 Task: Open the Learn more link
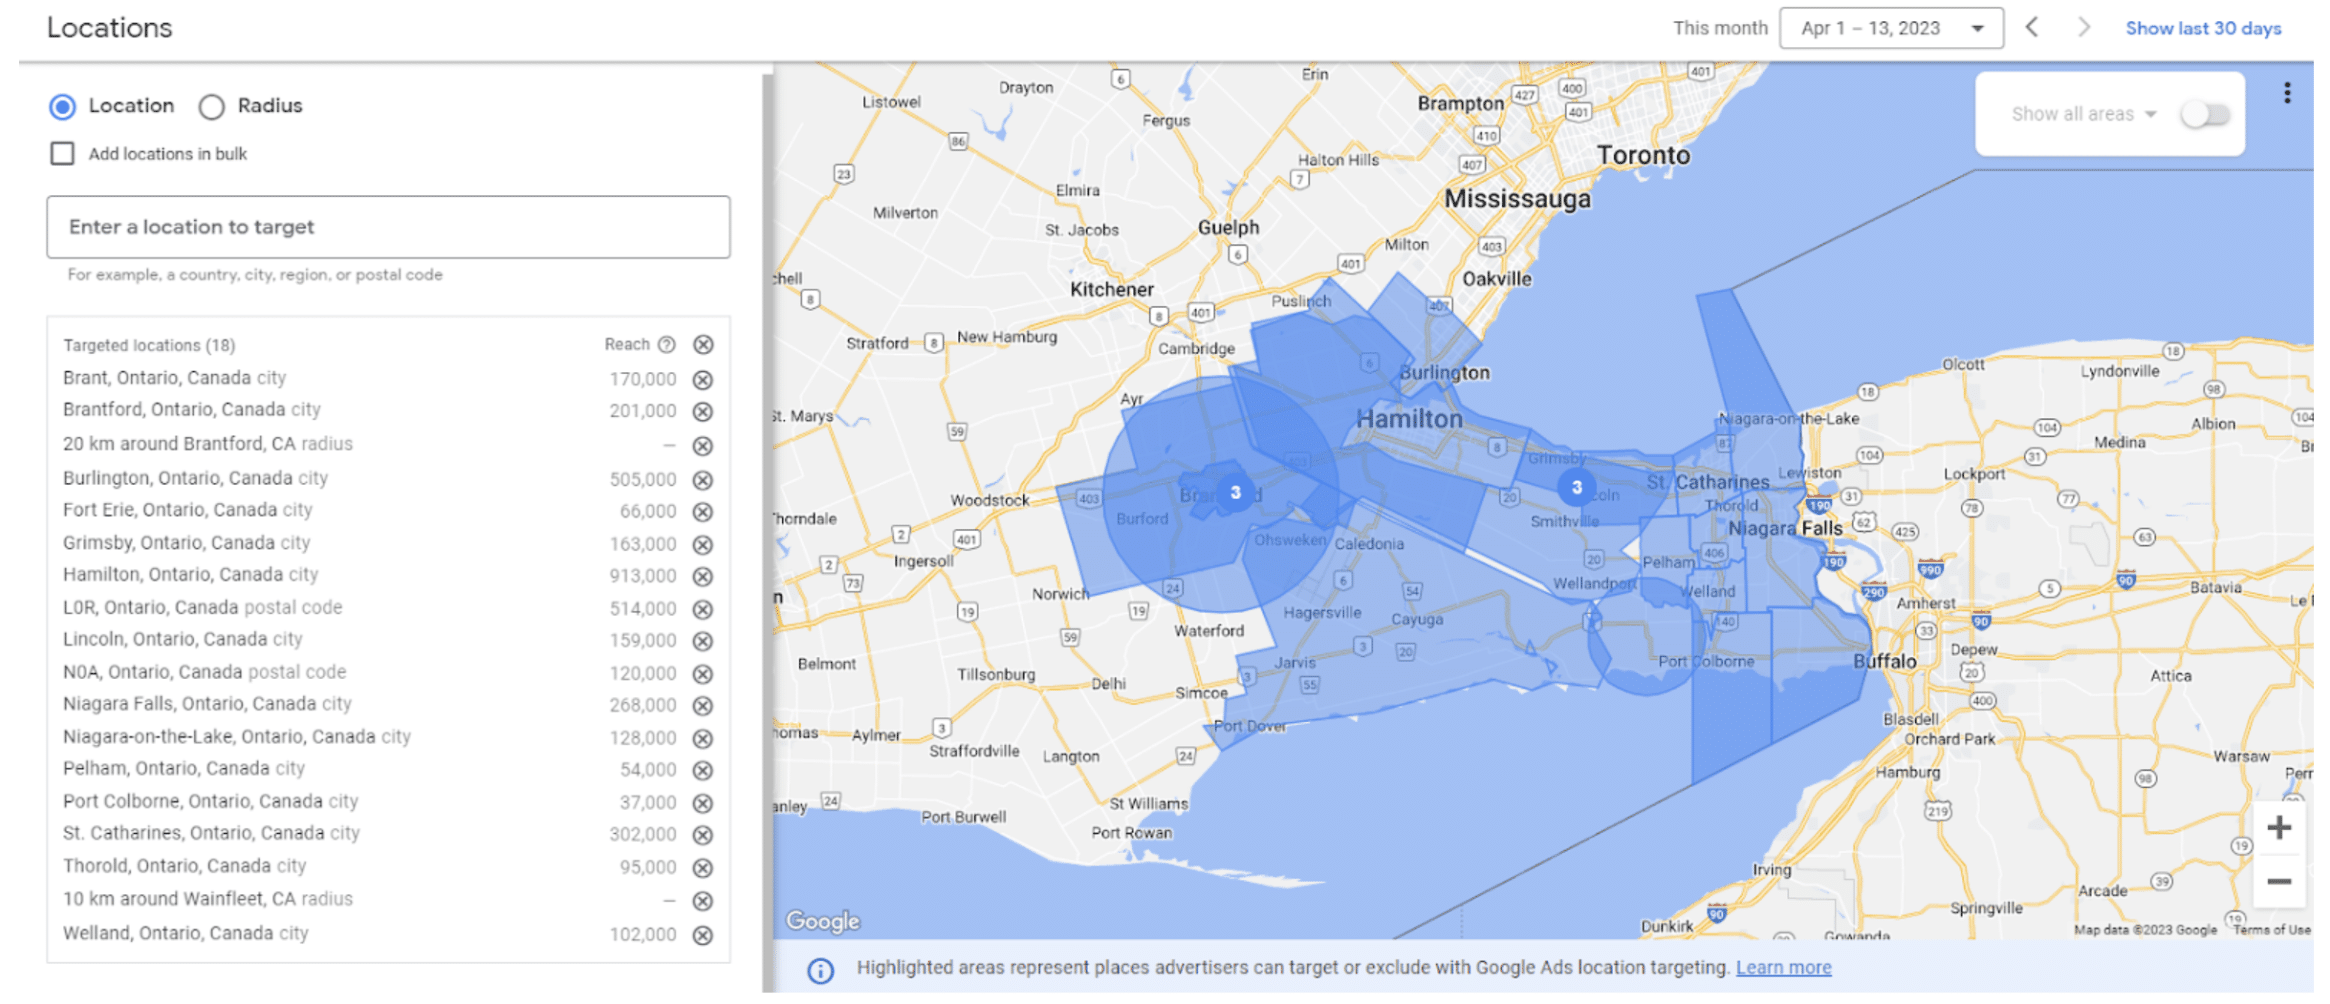[1783, 968]
